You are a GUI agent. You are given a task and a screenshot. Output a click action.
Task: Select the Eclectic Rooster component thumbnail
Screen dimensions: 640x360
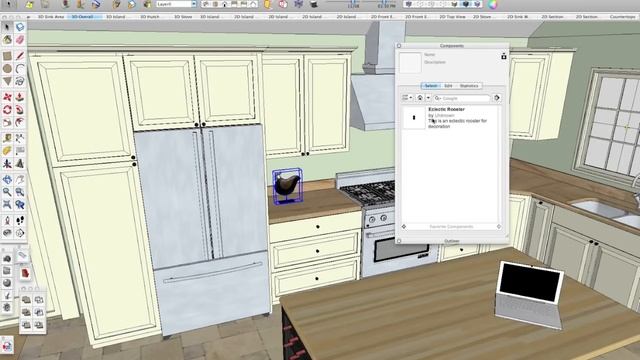click(x=414, y=118)
